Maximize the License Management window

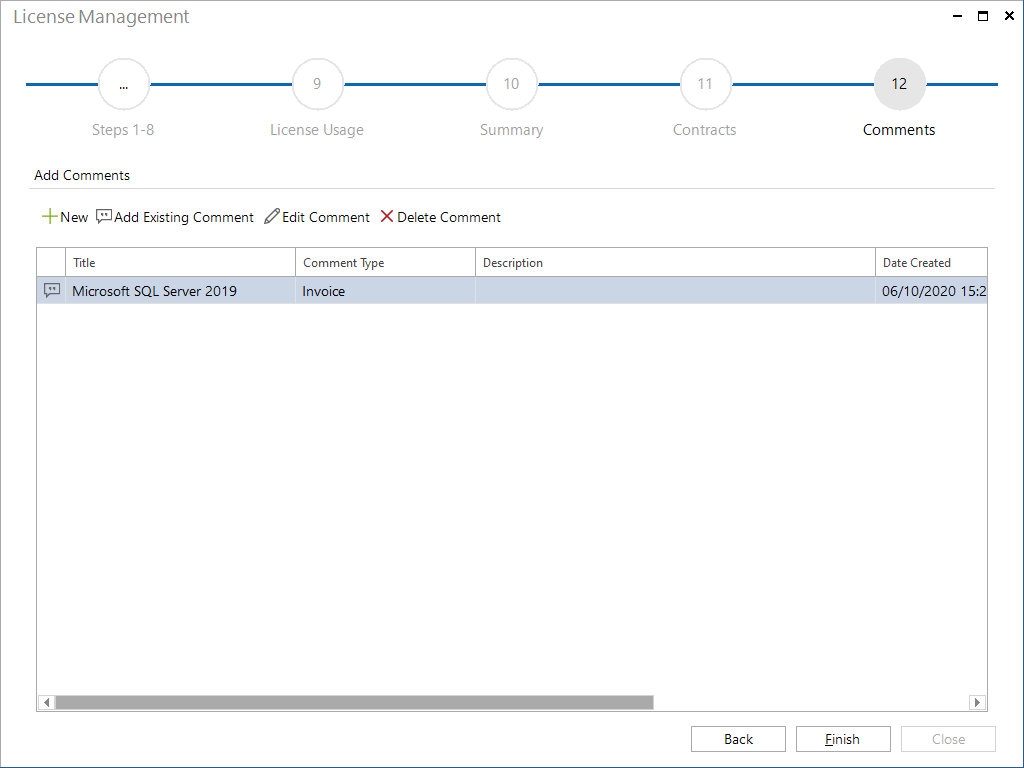[983, 16]
